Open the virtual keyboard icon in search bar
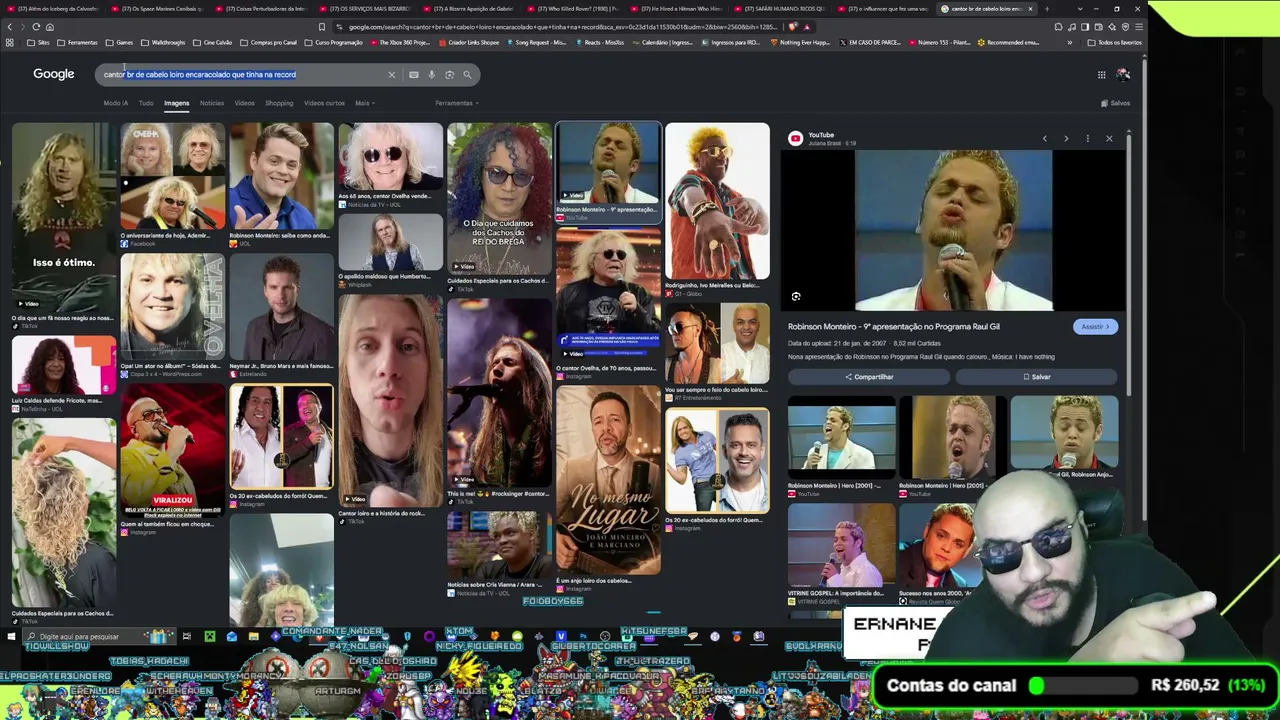 click(x=413, y=75)
